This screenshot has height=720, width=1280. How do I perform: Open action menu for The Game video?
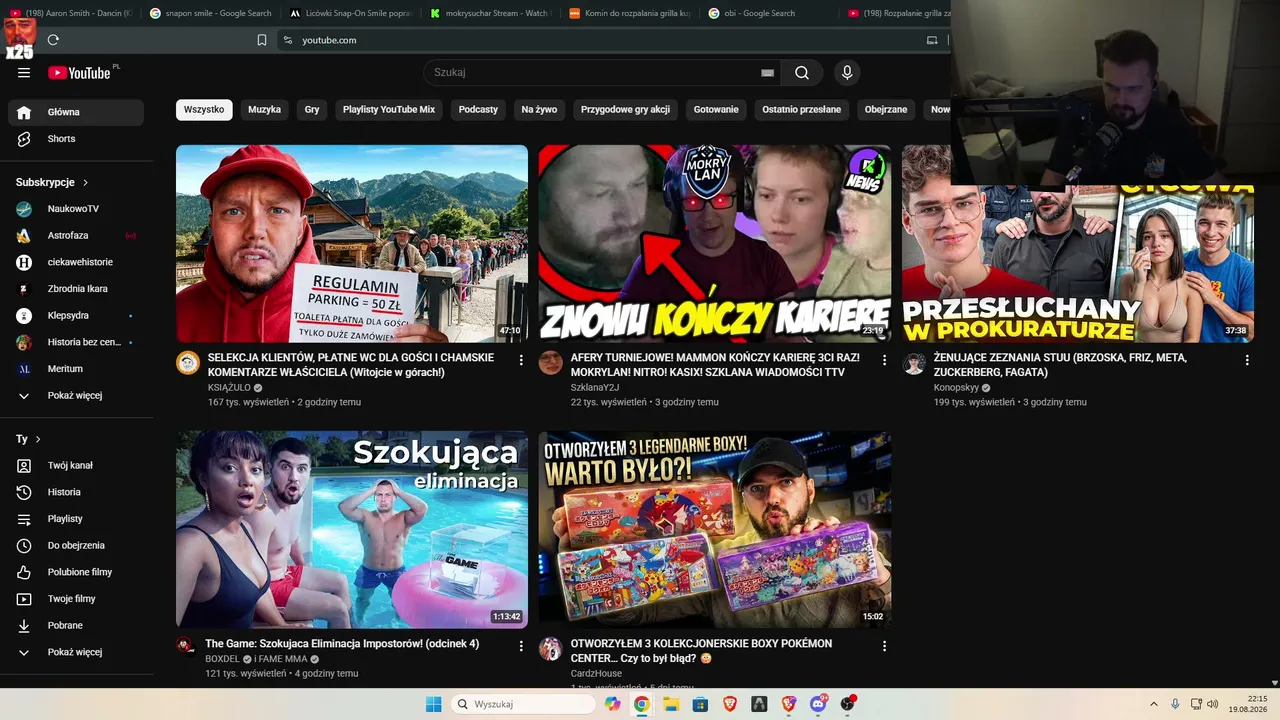pyautogui.click(x=521, y=646)
